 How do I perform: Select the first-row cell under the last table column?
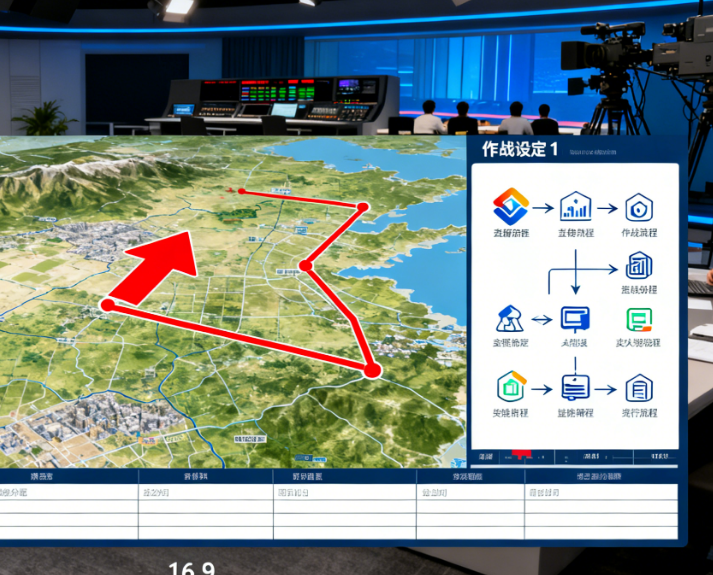pos(601,492)
